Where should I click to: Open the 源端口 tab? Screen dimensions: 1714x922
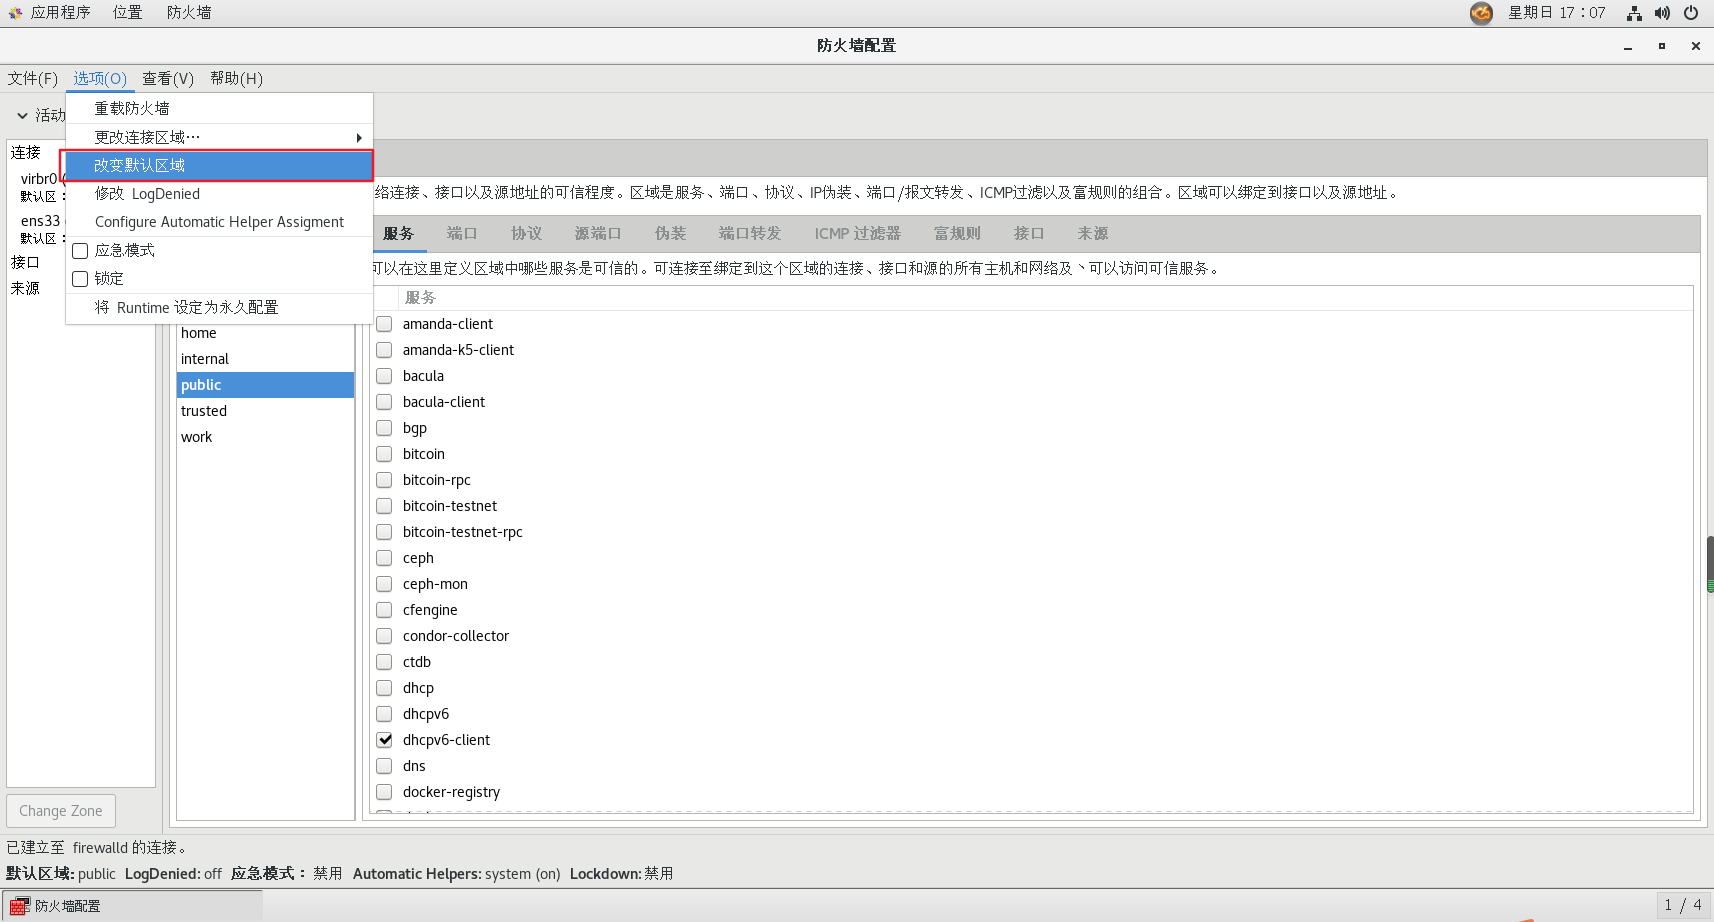pos(598,233)
